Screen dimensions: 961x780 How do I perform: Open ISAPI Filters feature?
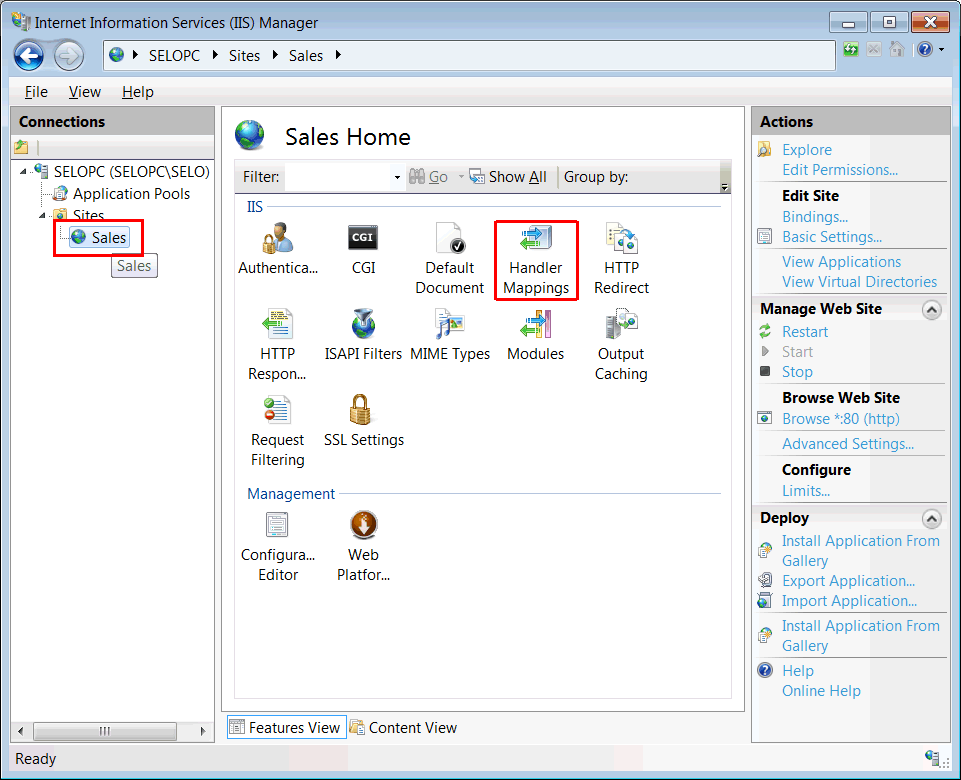[363, 335]
